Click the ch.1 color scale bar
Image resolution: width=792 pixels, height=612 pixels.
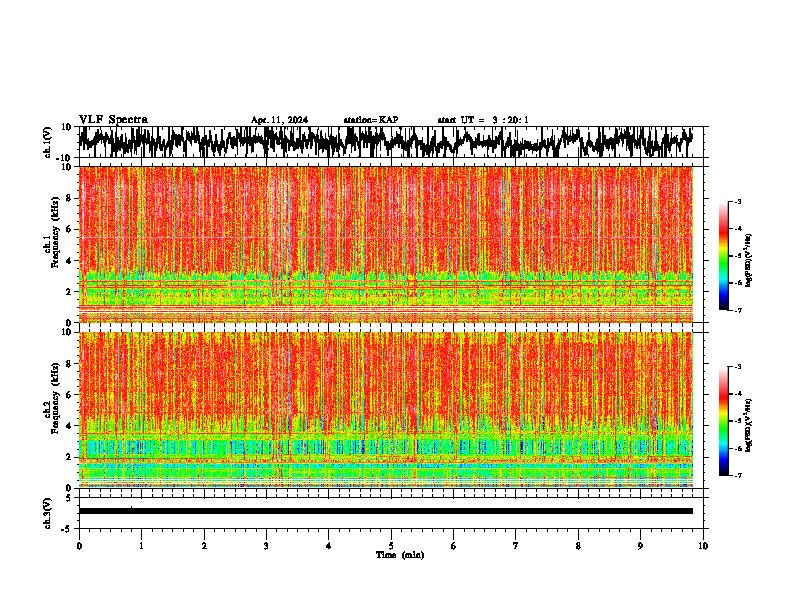point(724,256)
